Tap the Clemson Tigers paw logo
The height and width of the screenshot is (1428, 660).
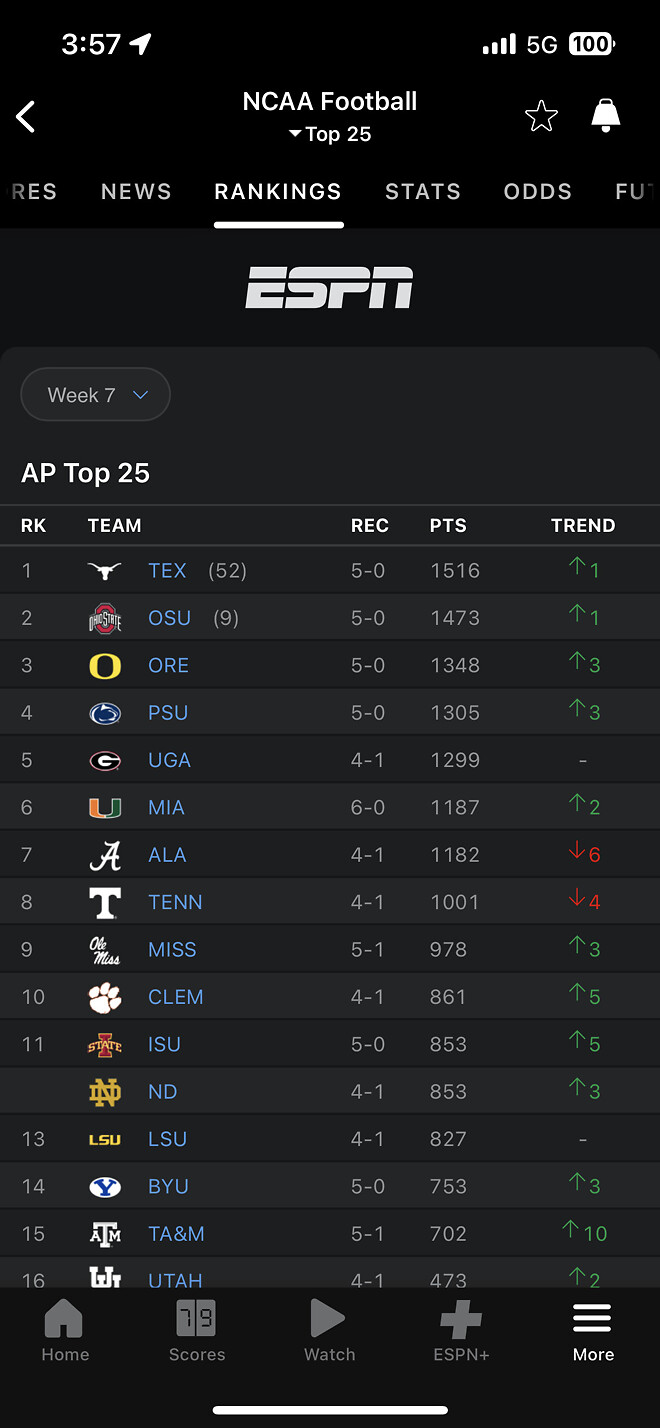click(x=105, y=996)
